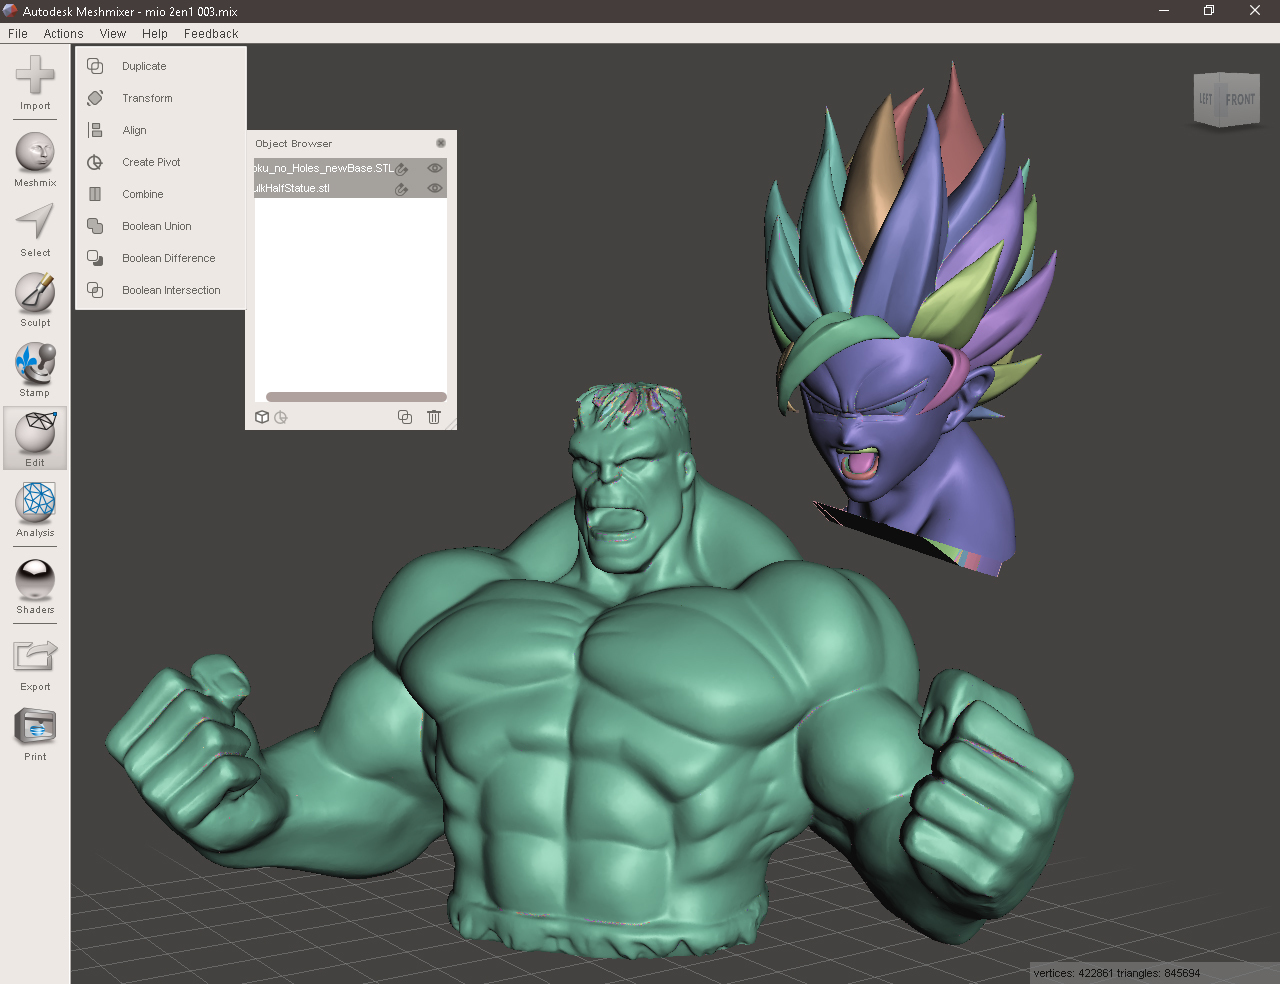1280x984 pixels.
Task: Close the Object Browser panel
Action: 441,143
